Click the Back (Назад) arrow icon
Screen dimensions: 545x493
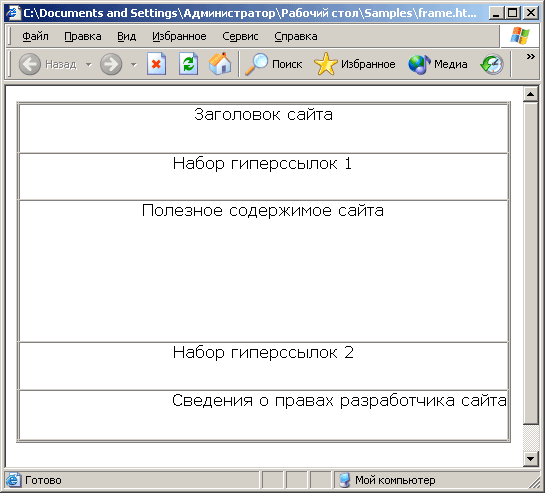coord(30,64)
